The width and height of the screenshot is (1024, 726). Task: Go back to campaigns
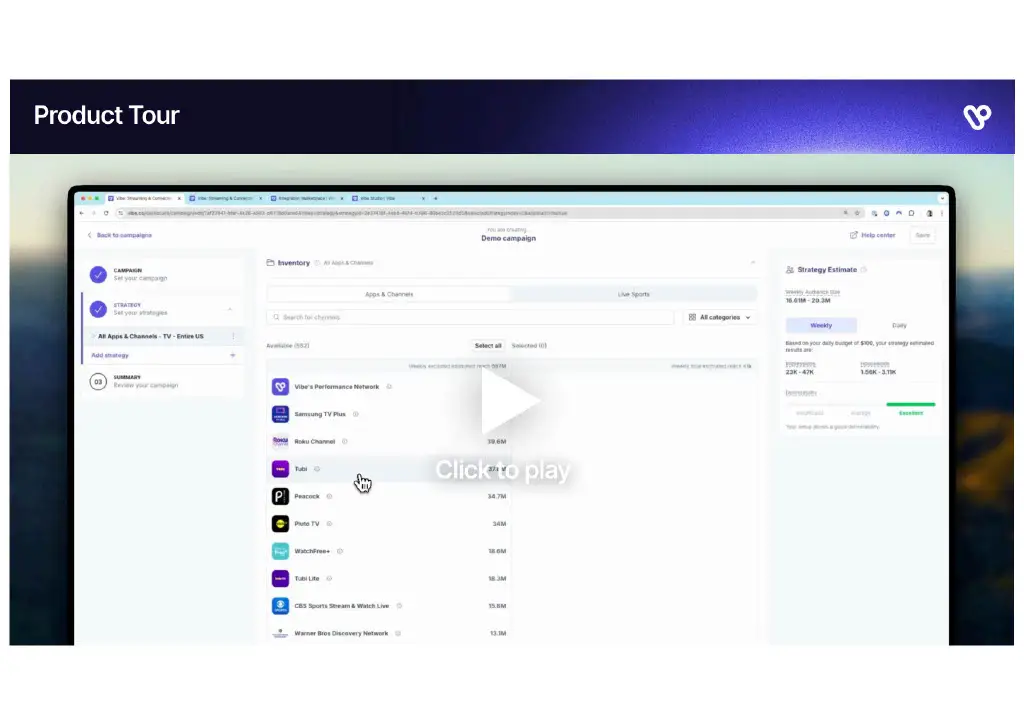coord(119,235)
